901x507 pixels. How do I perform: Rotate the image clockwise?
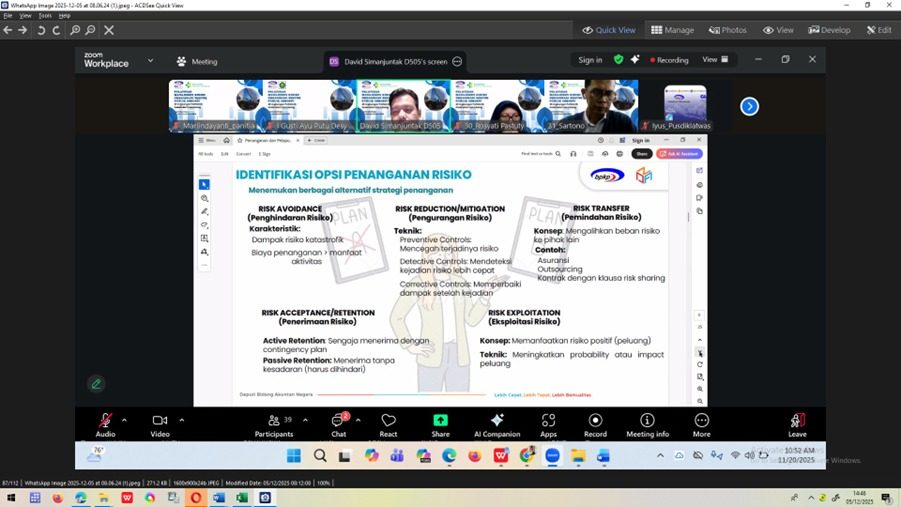point(56,30)
